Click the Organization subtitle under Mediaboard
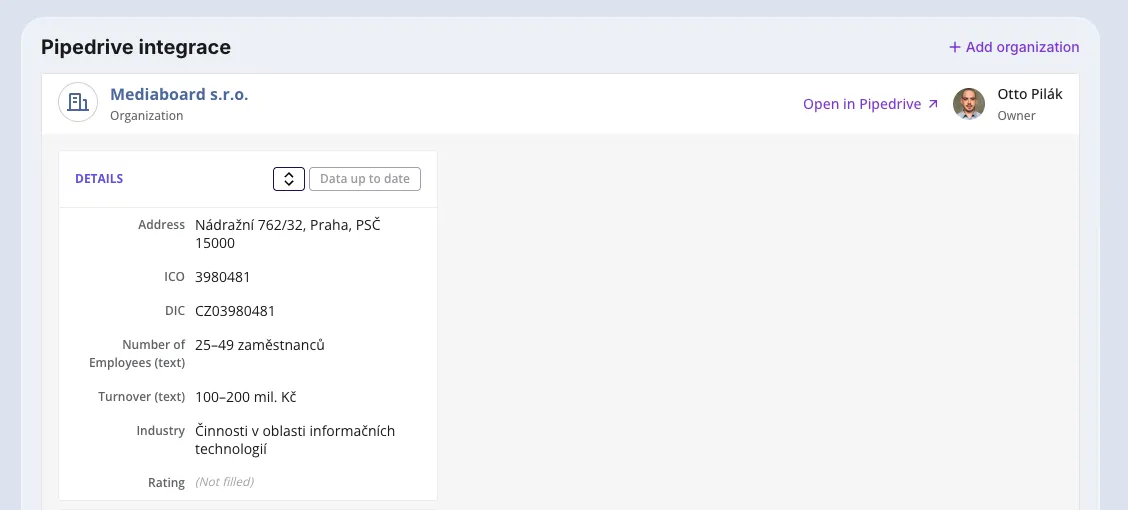The image size is (1128, 510). pos(147,115)
